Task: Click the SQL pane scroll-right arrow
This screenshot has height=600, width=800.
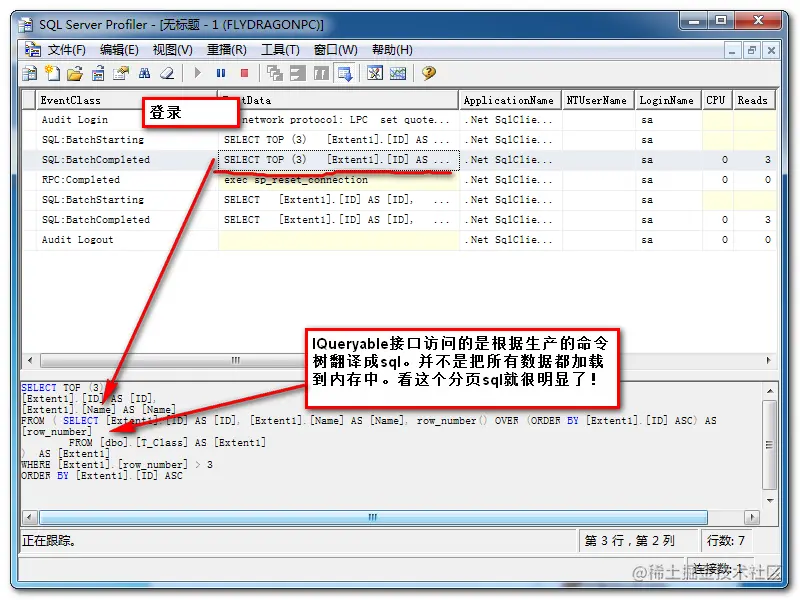Action: click(752, 517)
